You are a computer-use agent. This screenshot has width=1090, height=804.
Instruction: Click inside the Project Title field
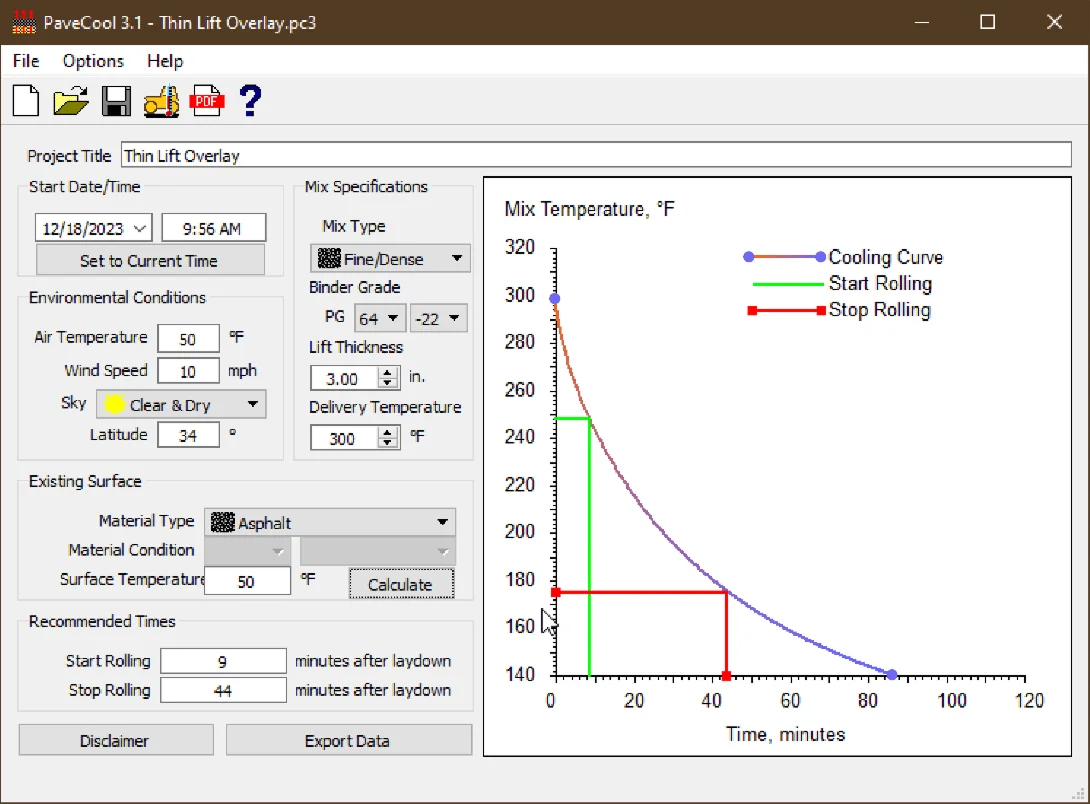pyautogui.click(x=400, y=155)
